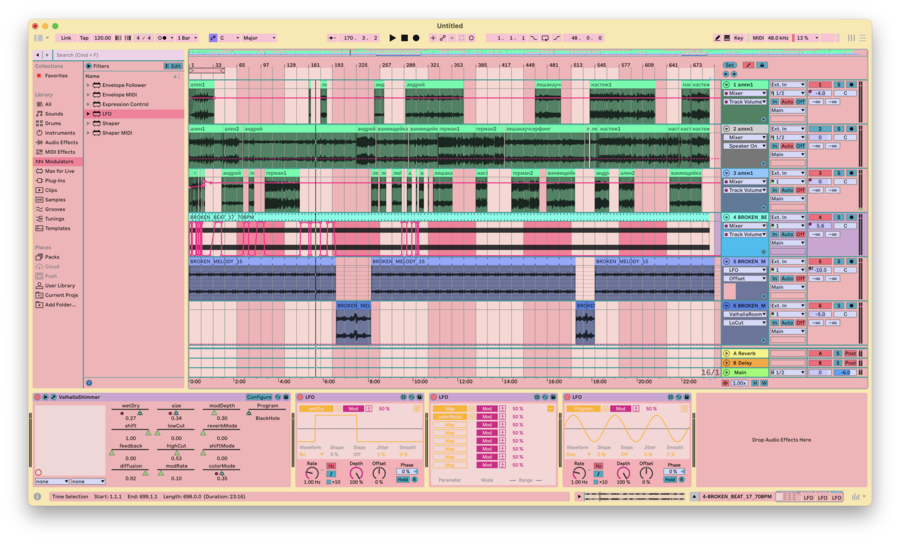This screenshot has width=900, height=543.
Task: Click Lock Envelopes padlock icon
Action: coord(761,65)
